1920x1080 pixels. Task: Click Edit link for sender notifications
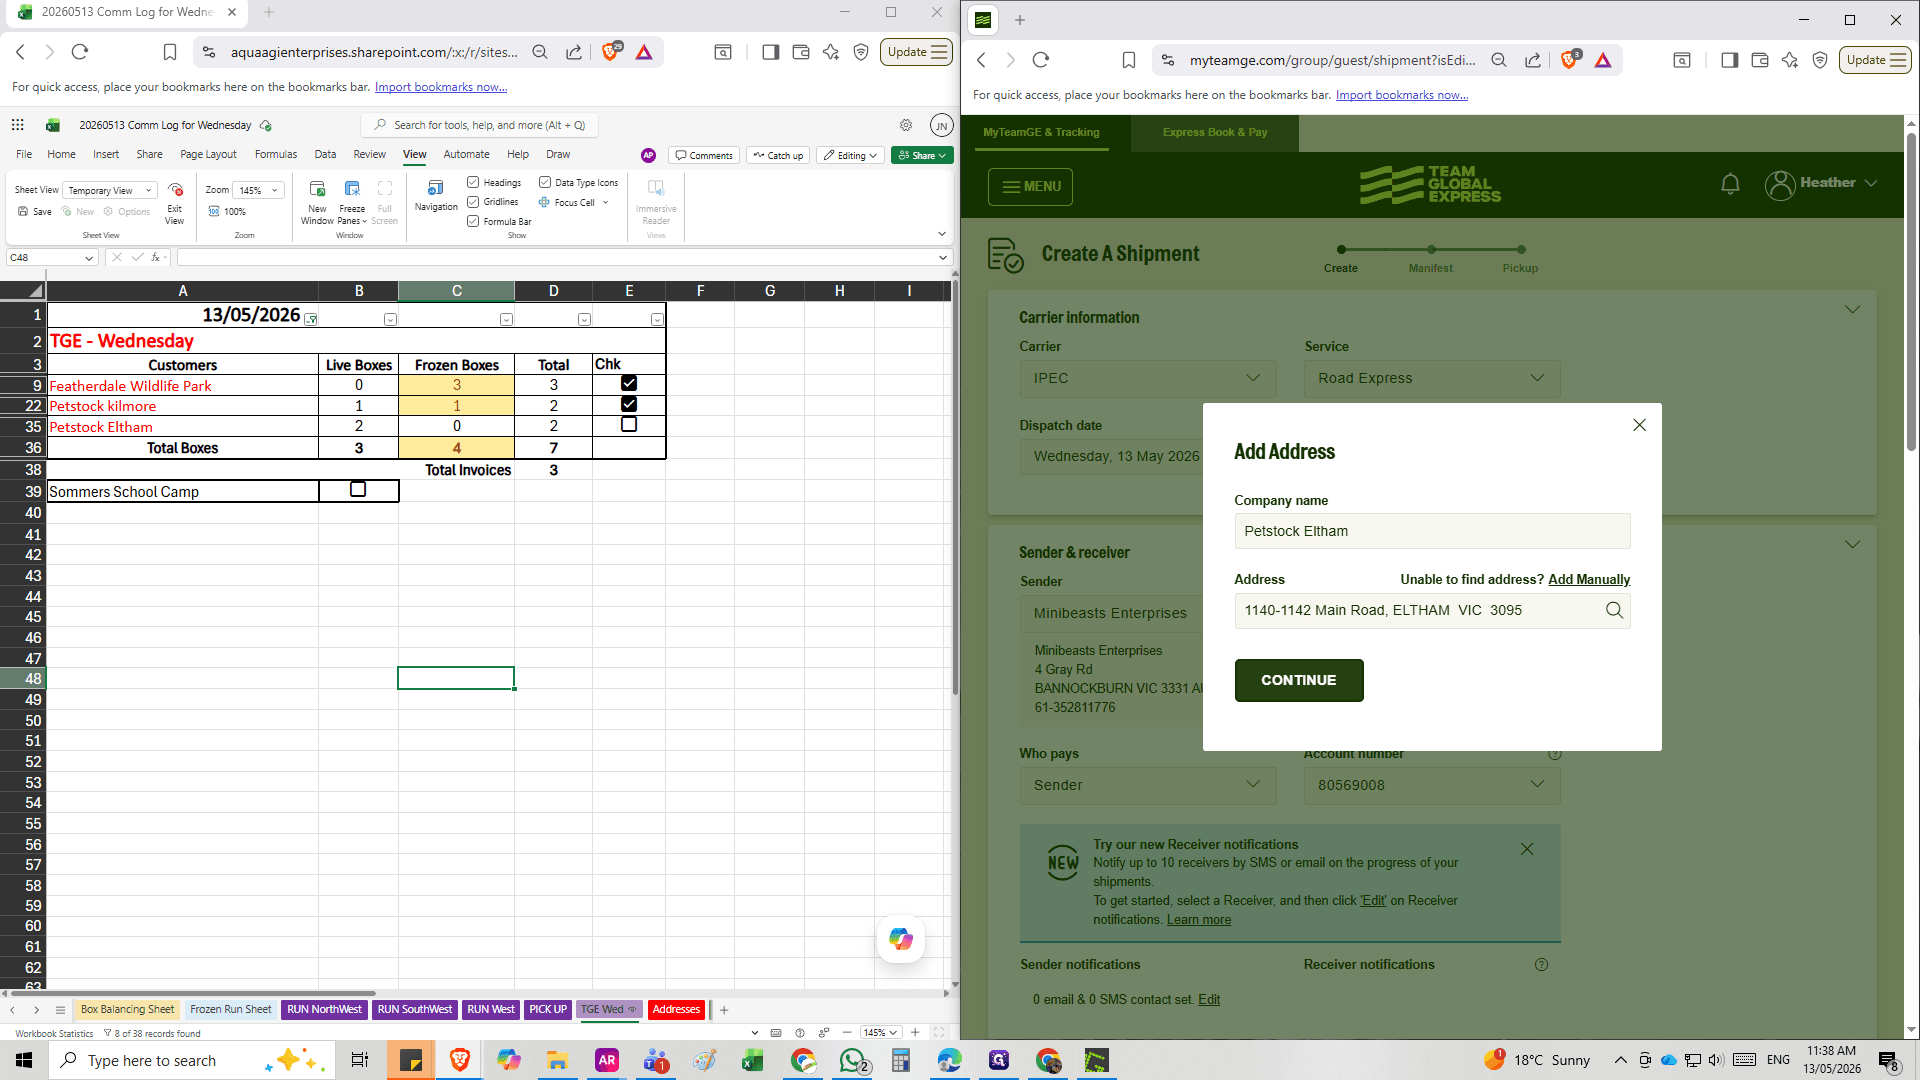pyautogui.click(x=1209, y=999)
